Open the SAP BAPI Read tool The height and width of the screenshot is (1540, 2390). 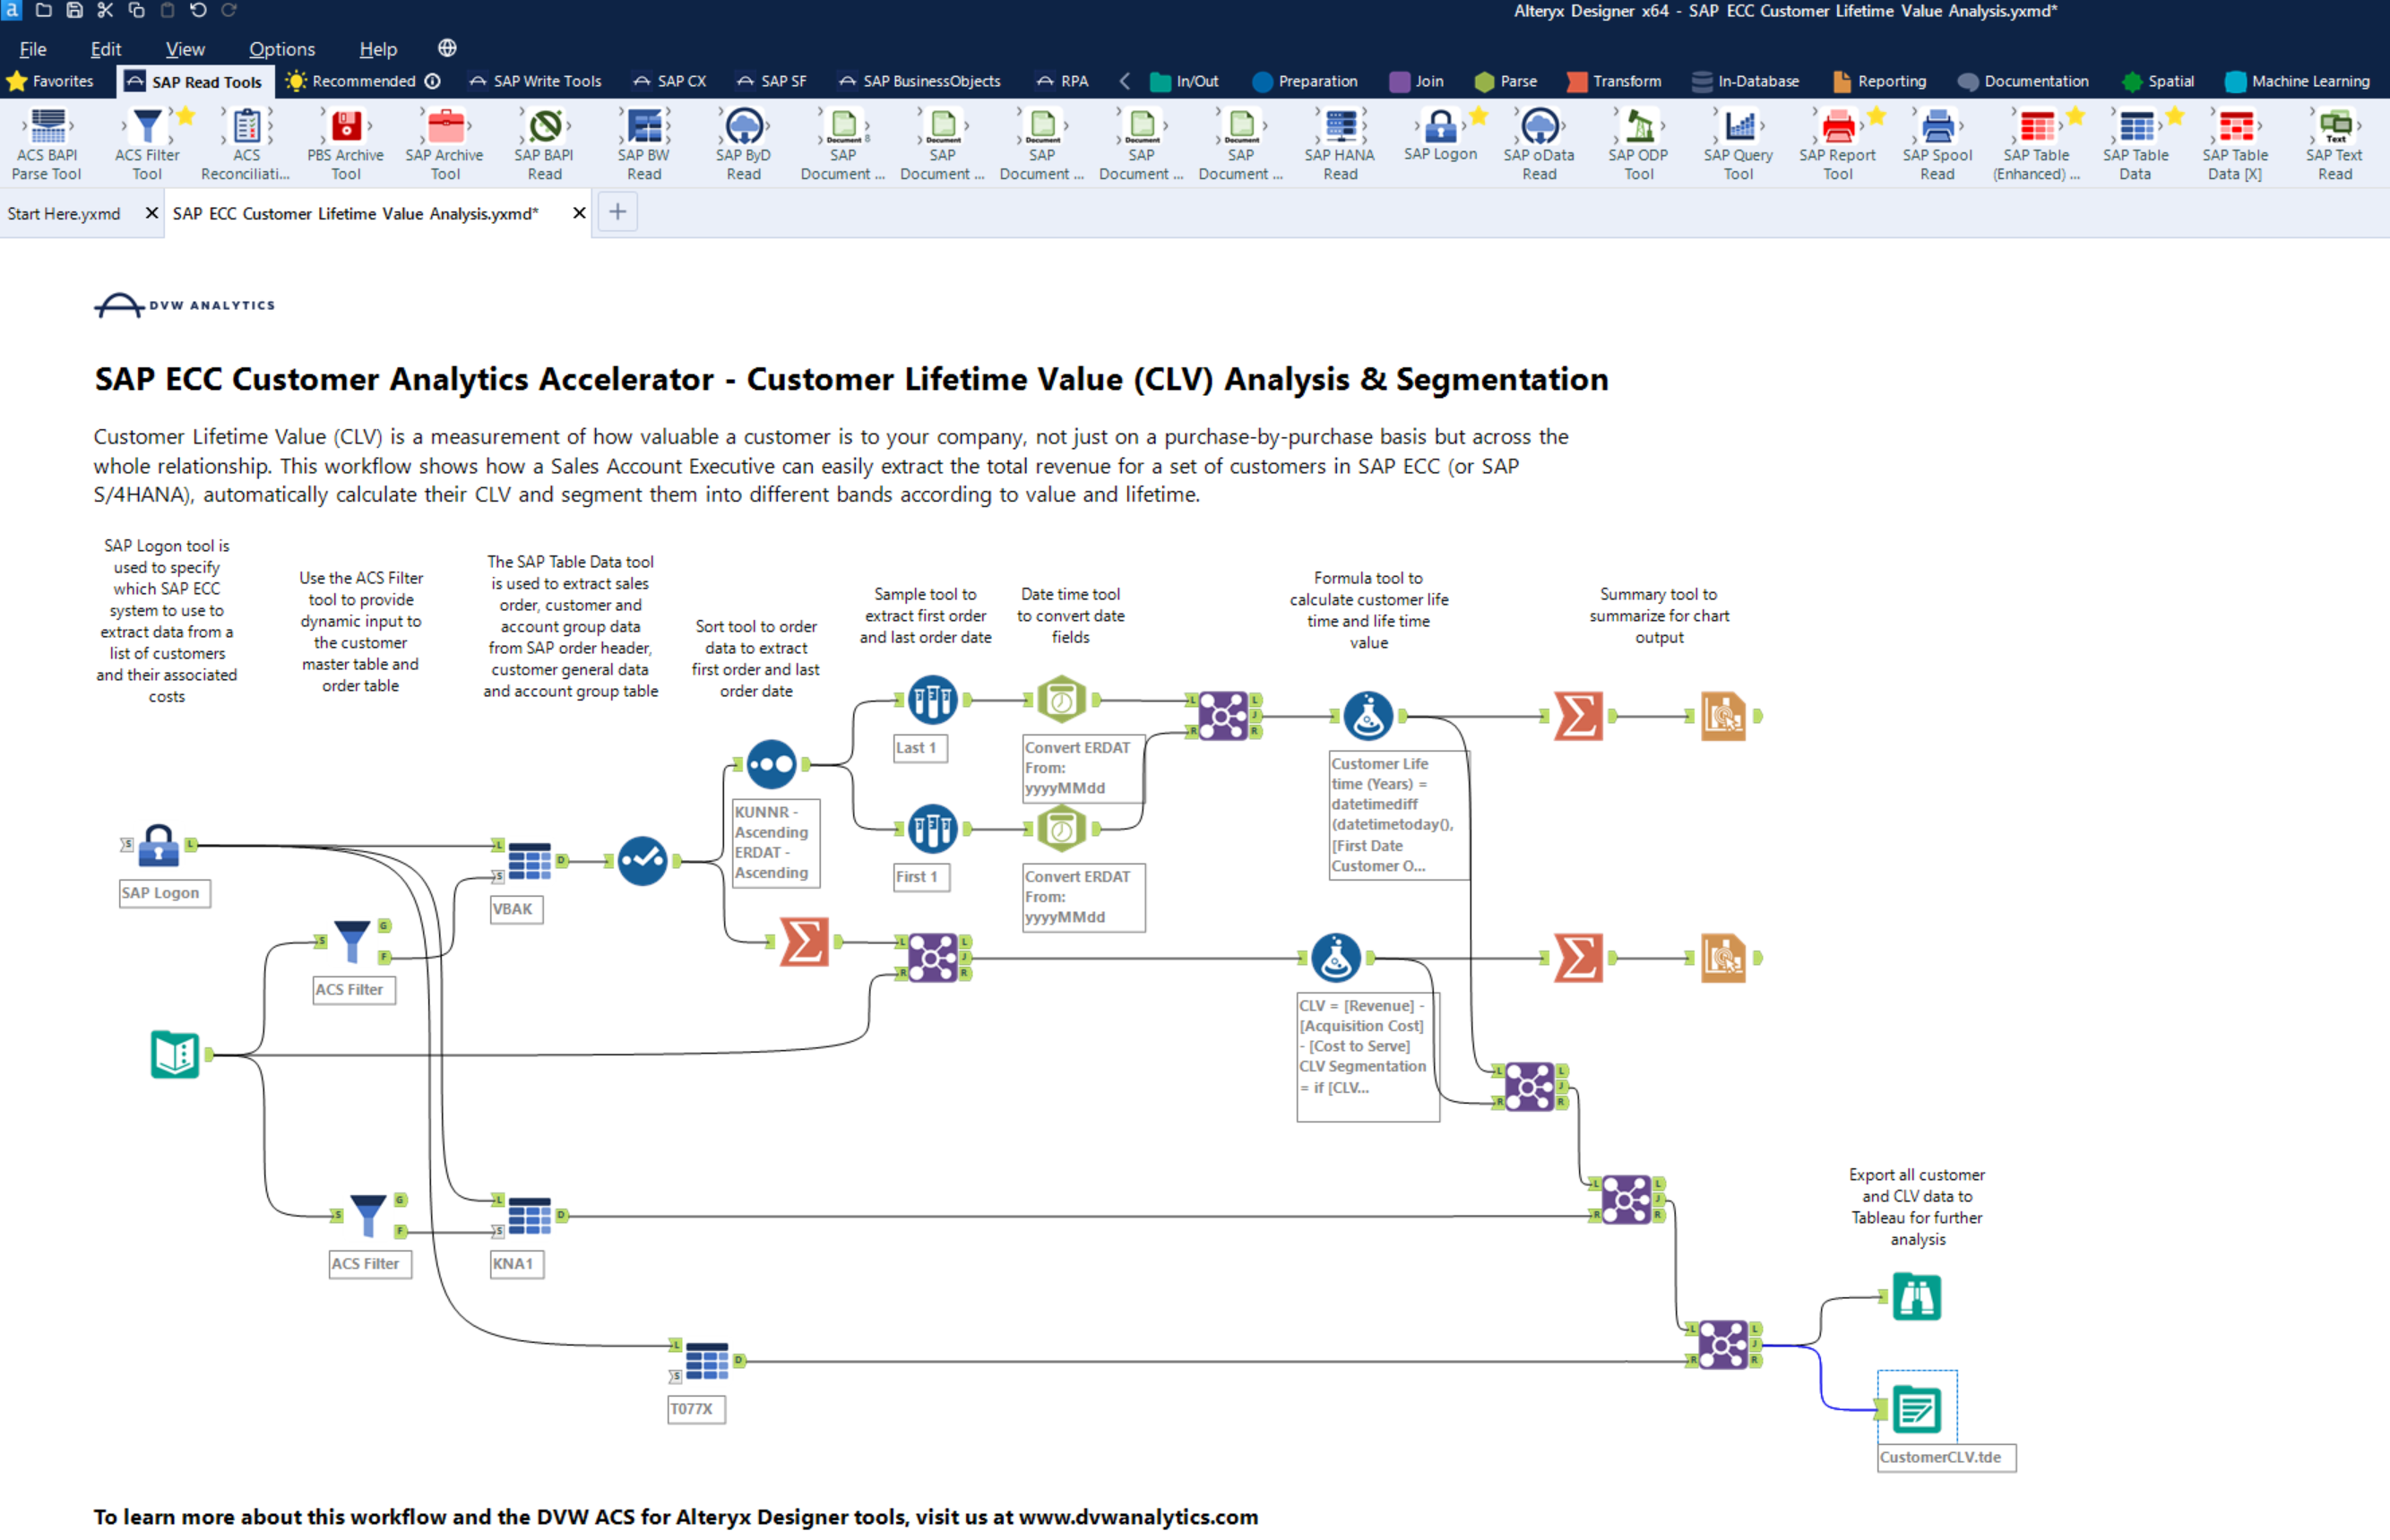pyautogui.click(x=543, y=140)
